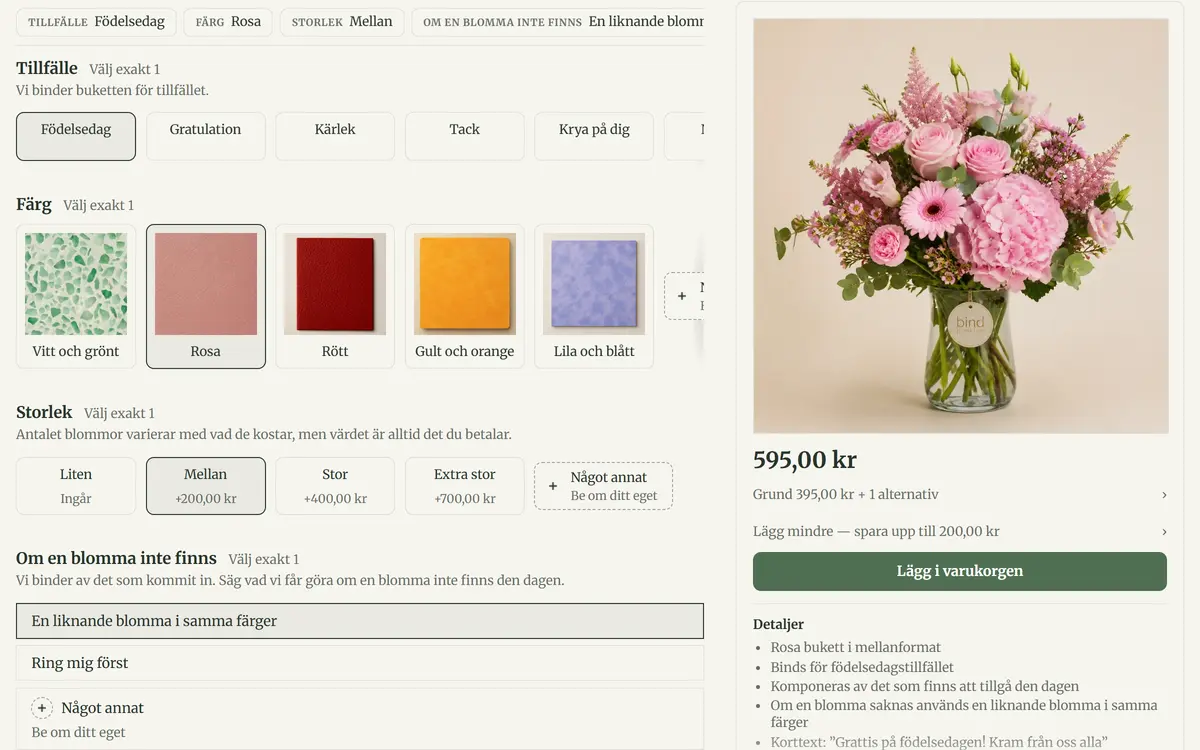Choose the Mellan size (+200,00 kr)
Screen dimensions: 1200x750
click(205, 486)
